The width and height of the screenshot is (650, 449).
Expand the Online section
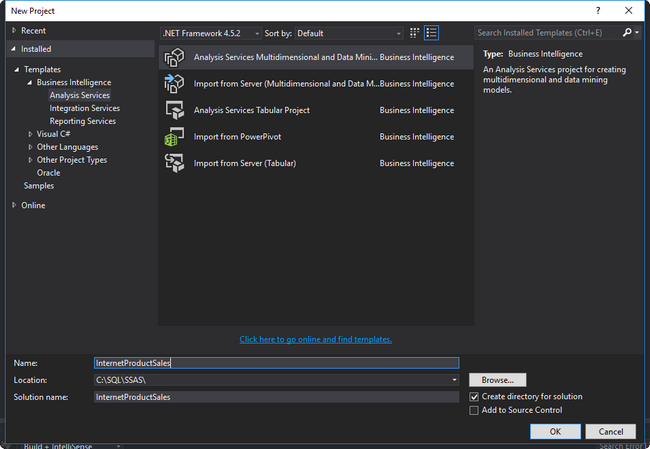tap(14, 205)
